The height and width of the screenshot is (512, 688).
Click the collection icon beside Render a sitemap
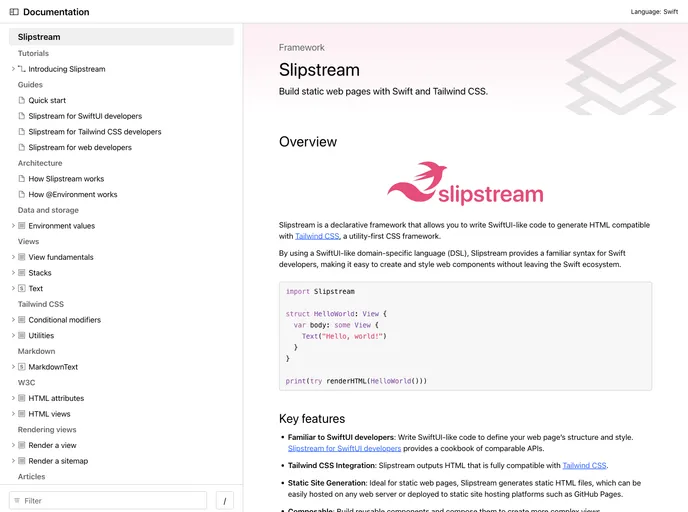[x=22, y=461]
